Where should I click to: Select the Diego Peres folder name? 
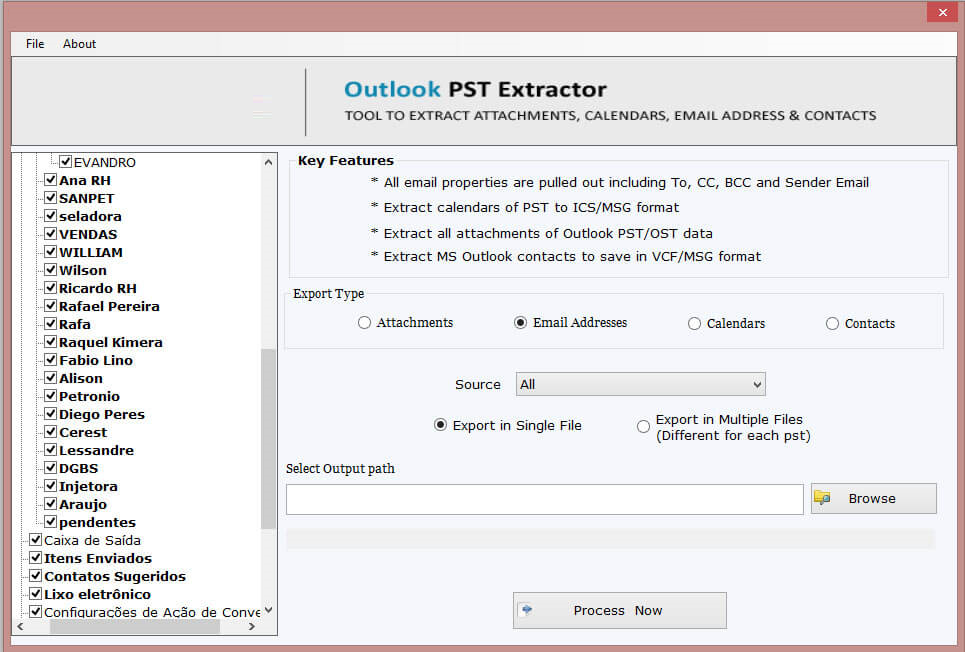click(x=102, y=414)
